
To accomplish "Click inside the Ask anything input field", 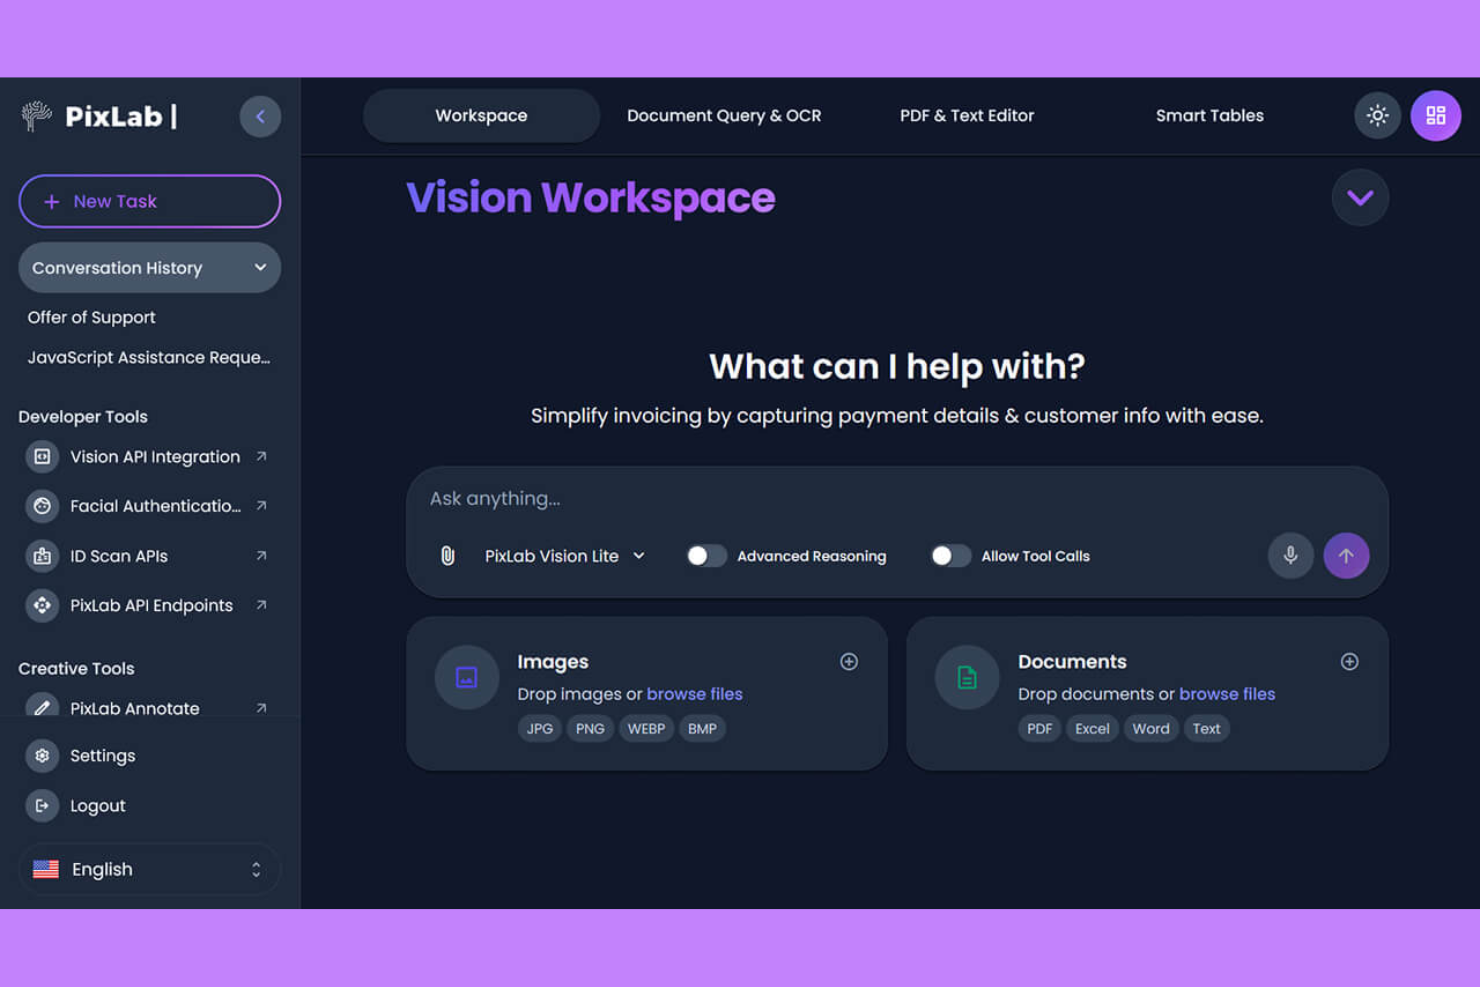I will pos(800,498).
